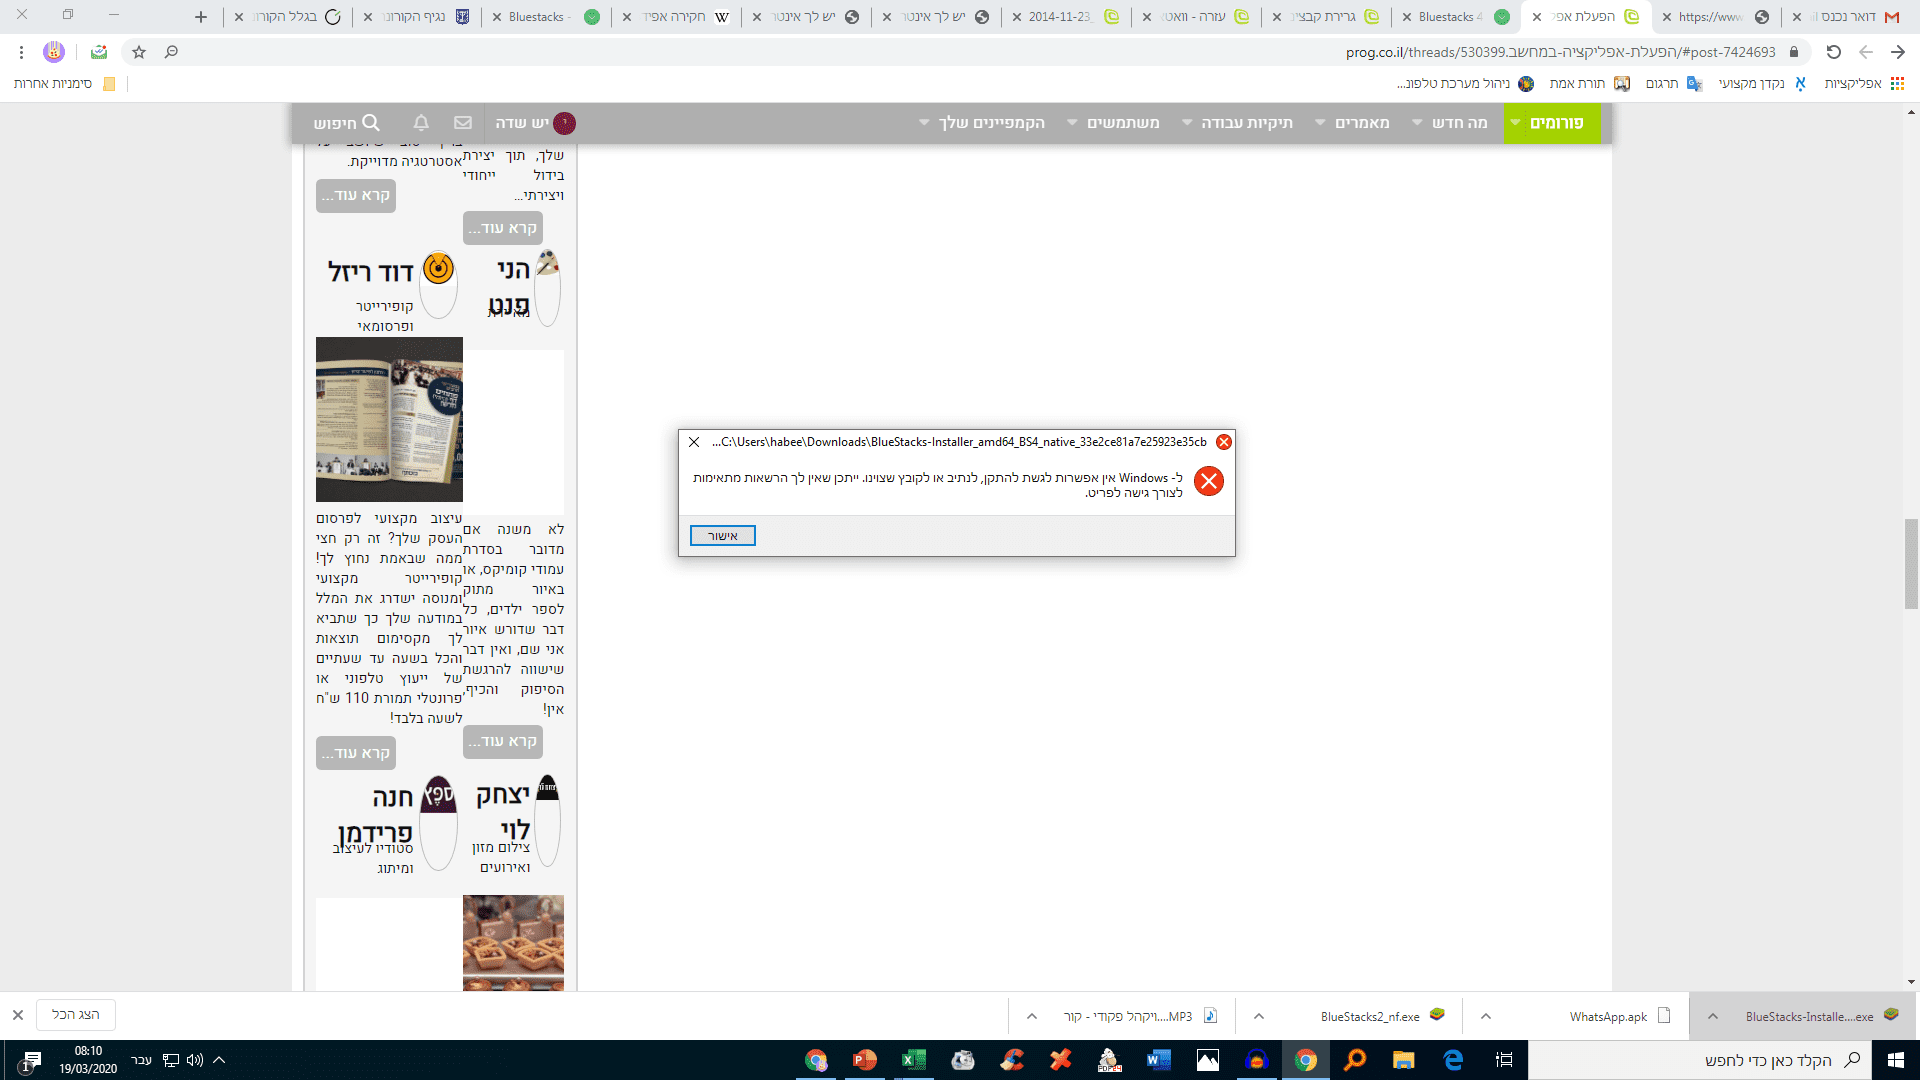Click the Windows Start button
The image size is (1920, 1080).
click(1895, 1060)
